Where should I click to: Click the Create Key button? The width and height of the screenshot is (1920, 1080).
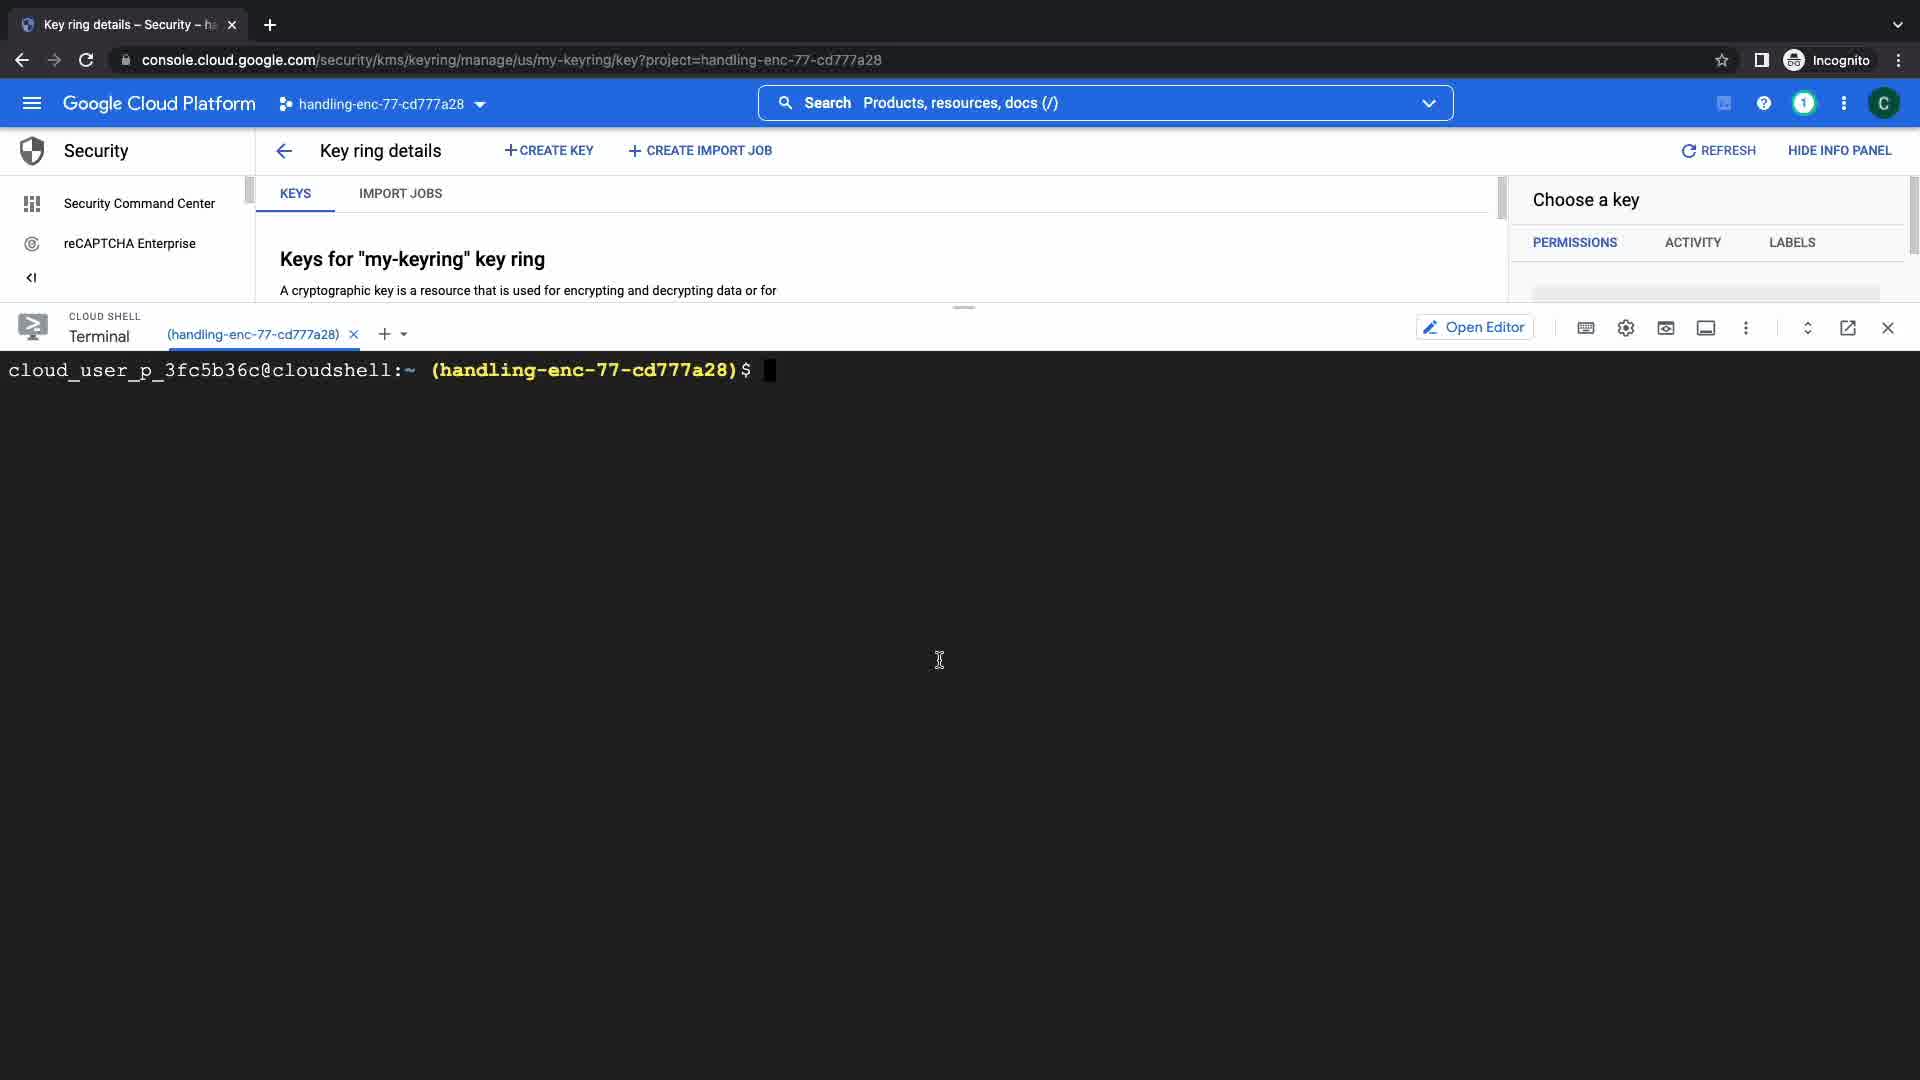[549, 151]
